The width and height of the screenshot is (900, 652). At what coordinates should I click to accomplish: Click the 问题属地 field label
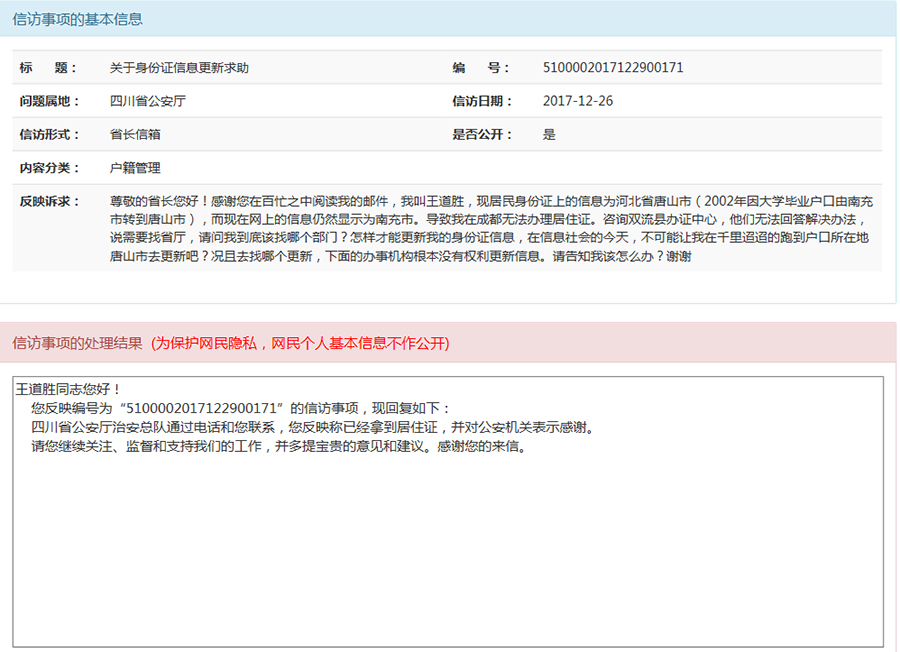point(47,101)
